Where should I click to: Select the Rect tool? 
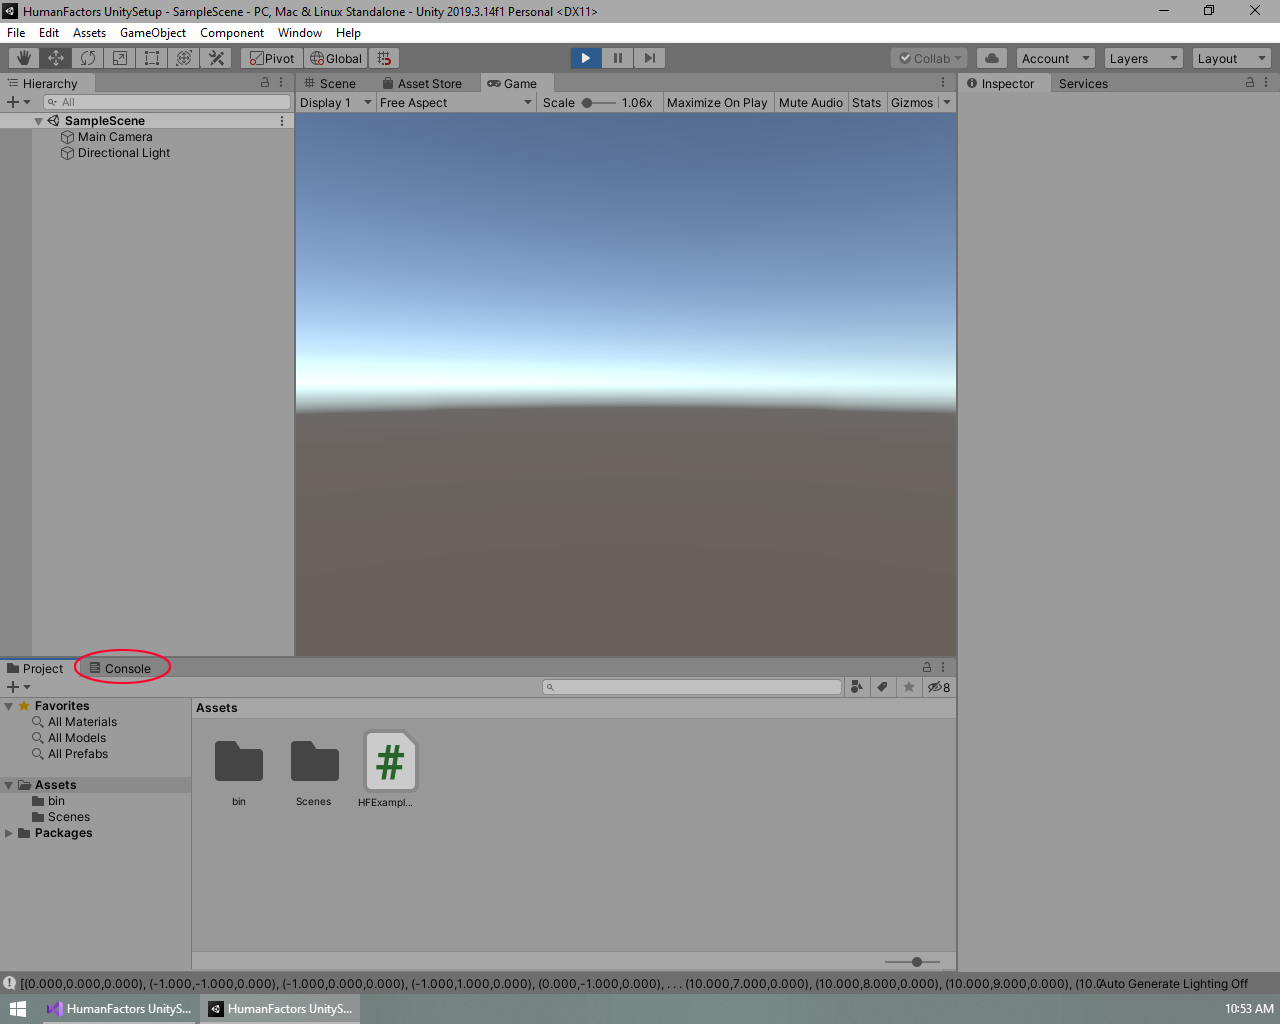pos(152,58)
